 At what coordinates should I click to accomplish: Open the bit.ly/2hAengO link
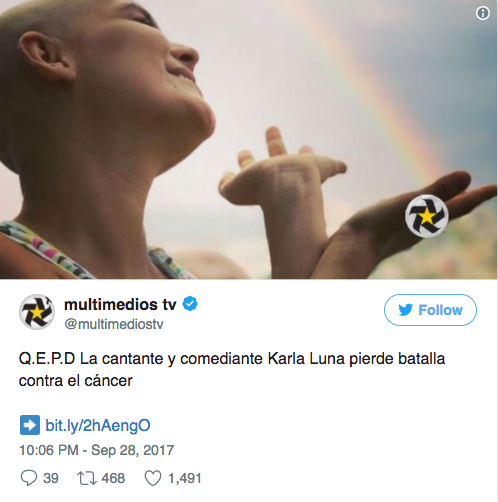pyautogui.click(x=98, y=425)
